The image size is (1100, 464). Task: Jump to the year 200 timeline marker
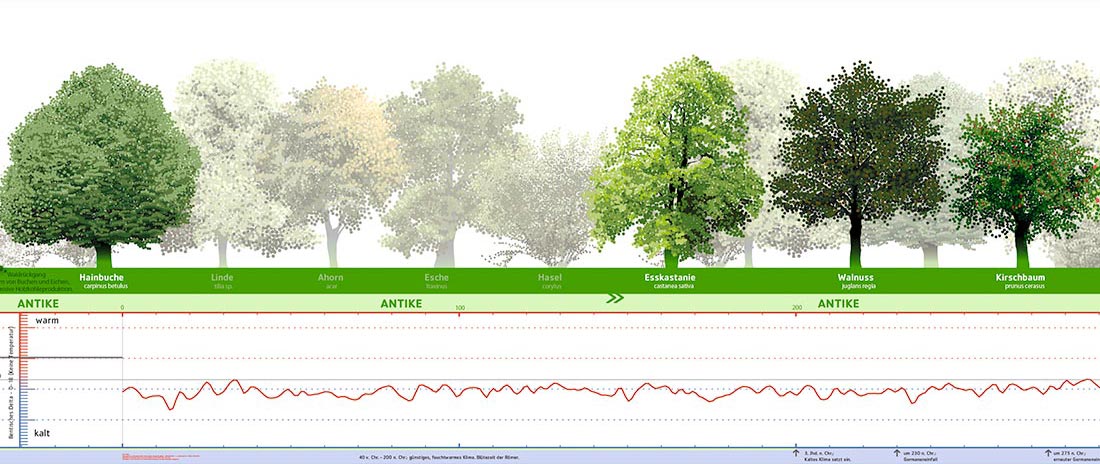click(797, 307)
